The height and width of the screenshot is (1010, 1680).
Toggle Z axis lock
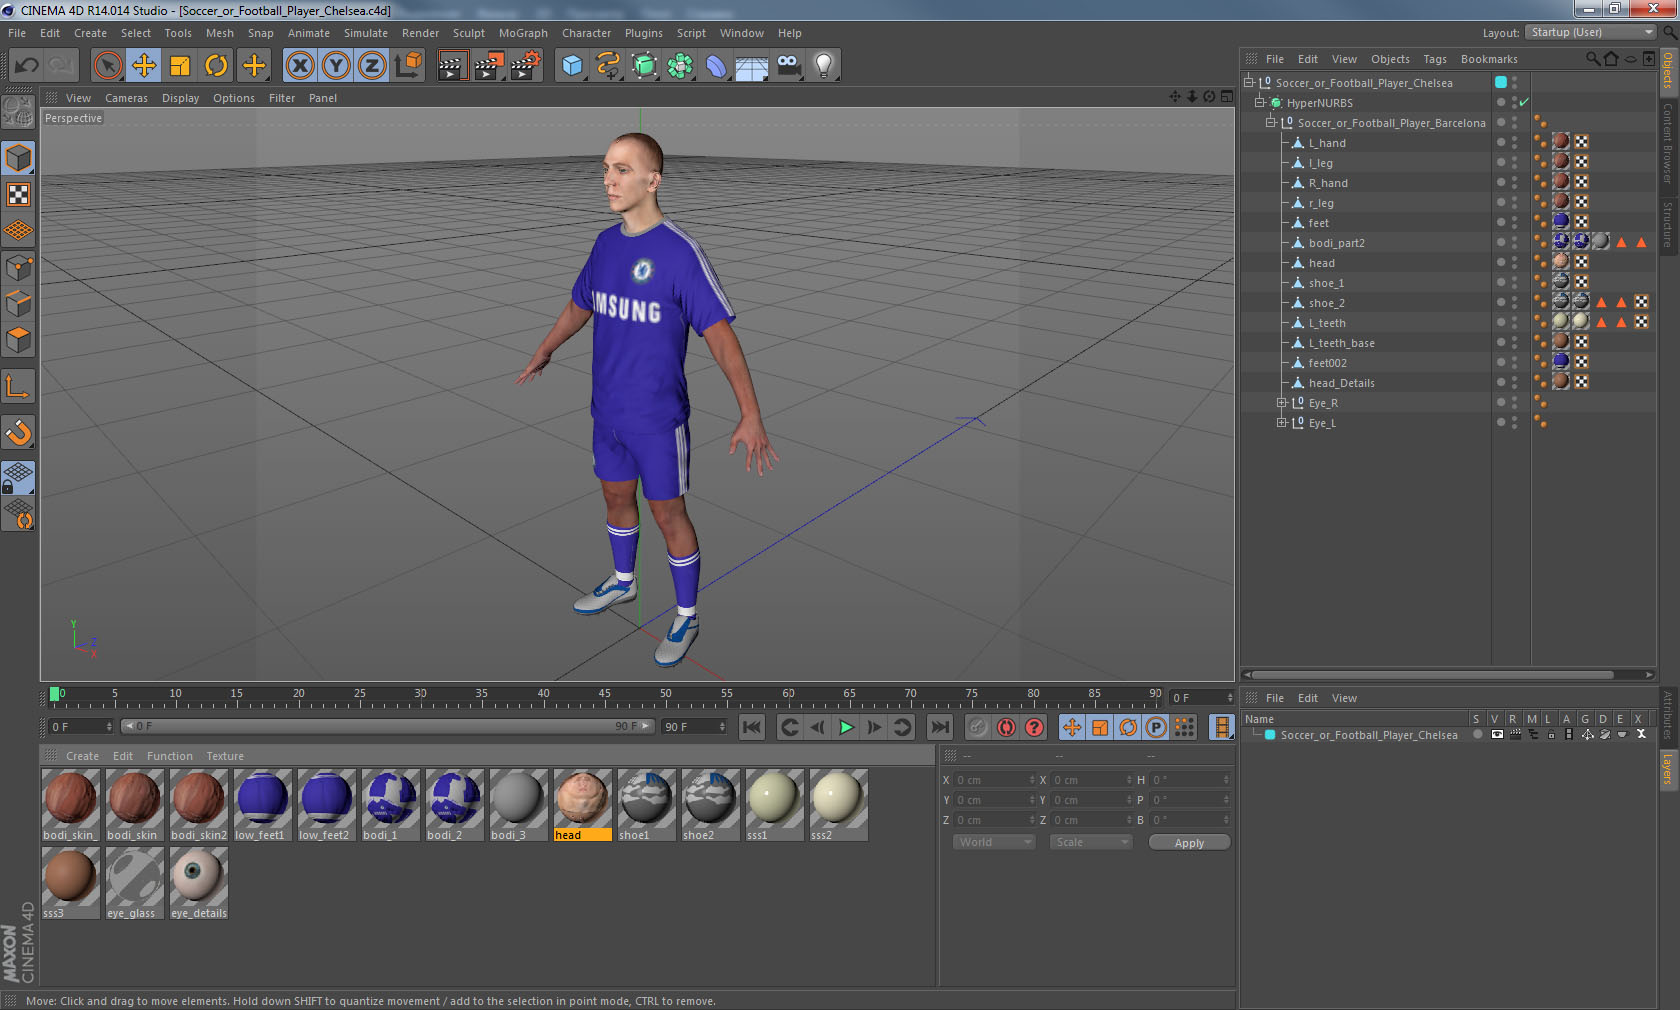[x=372, y=66]
